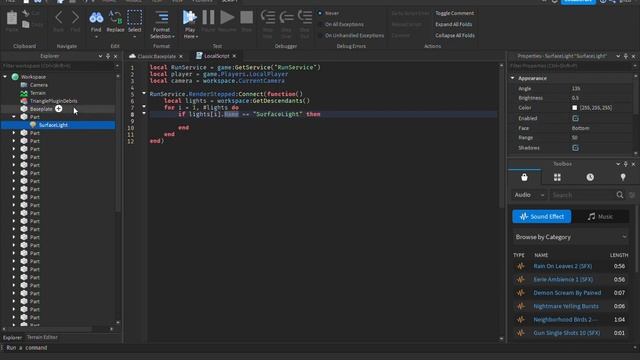The height and width of the screenshot is (360, 640).
Task: Open the Browse by Category dropdown
Action: 570,237
